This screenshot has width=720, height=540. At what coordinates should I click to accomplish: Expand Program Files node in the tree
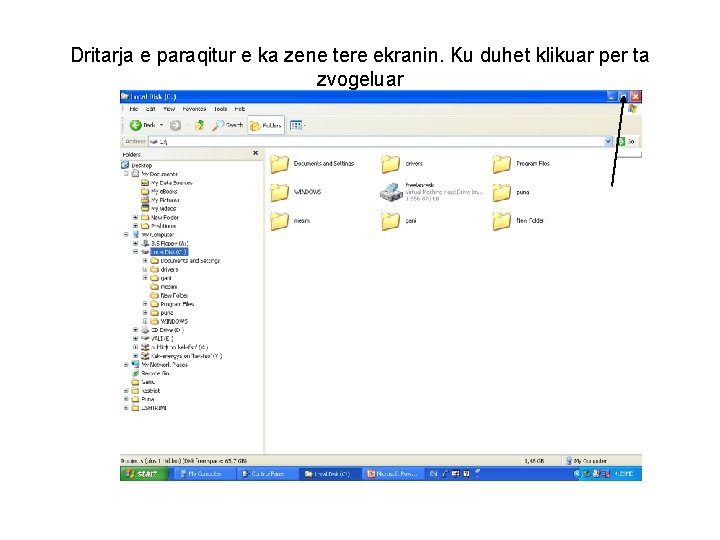click(145, 304)
